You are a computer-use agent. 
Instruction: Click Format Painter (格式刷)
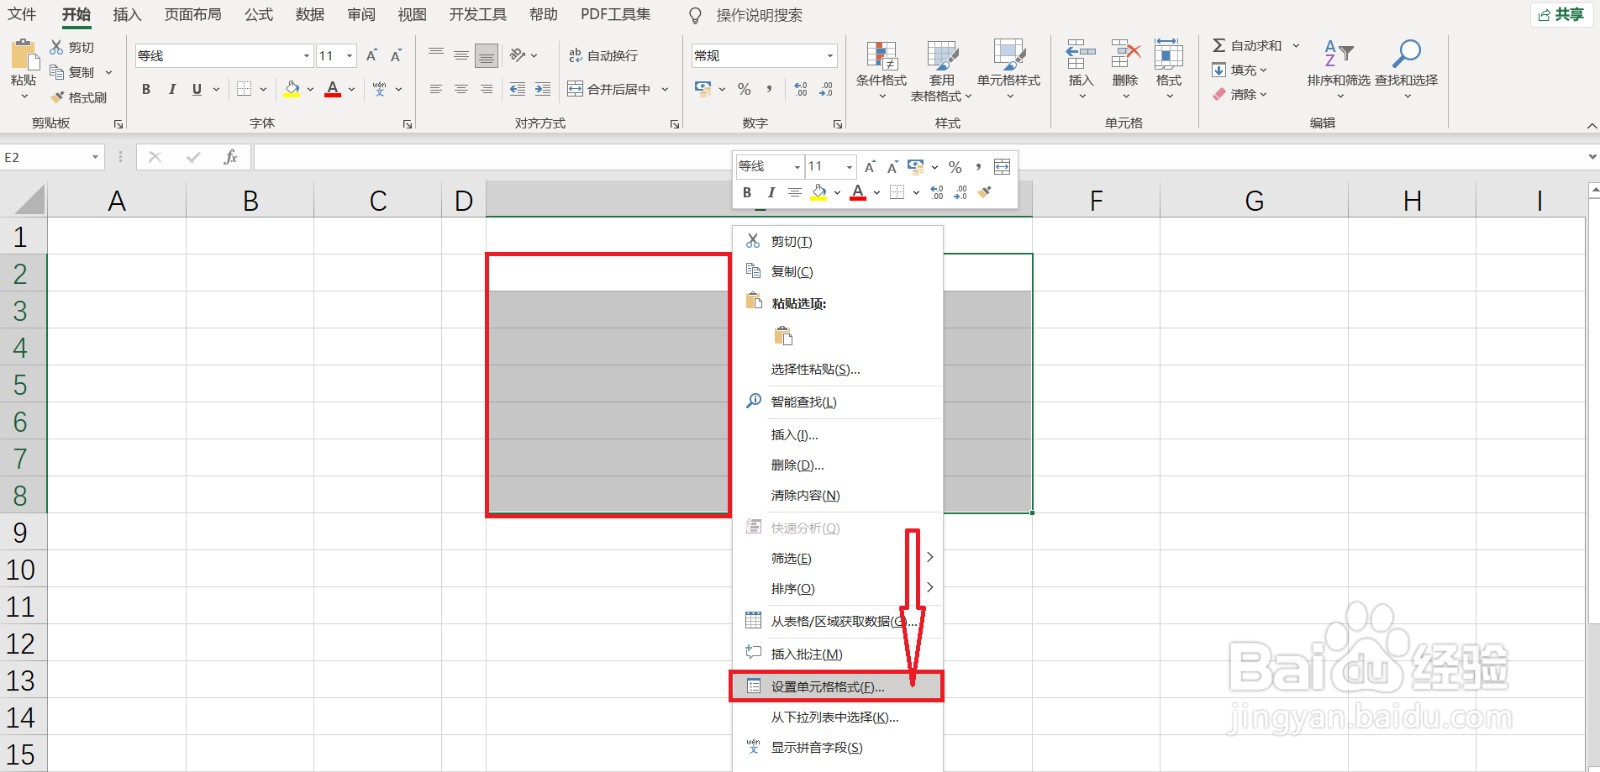[x=78, y=97]
